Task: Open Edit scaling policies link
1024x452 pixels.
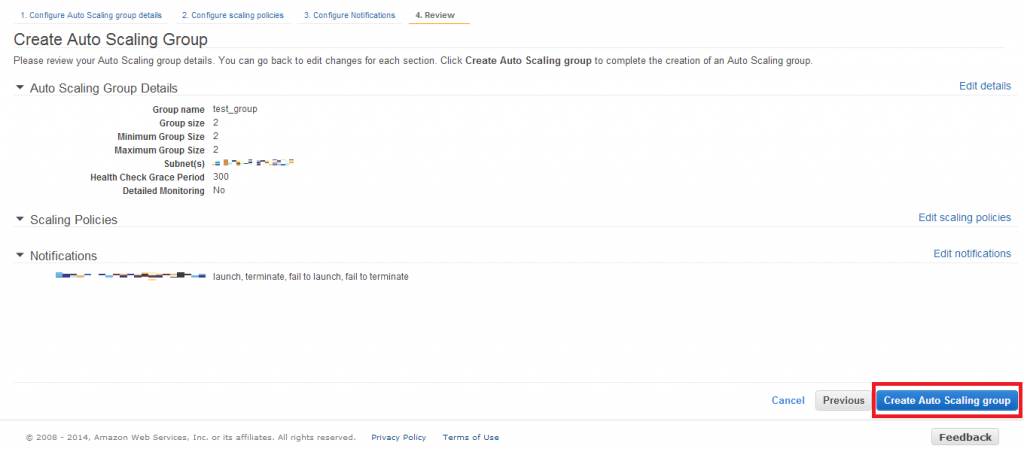Action: click(x=965, y=218)
